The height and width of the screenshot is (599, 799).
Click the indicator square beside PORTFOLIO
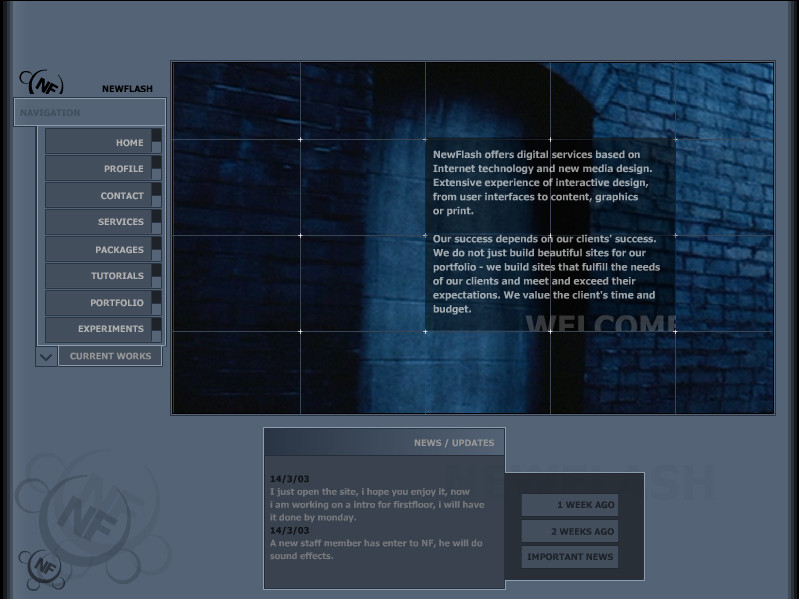pos(156,303)
